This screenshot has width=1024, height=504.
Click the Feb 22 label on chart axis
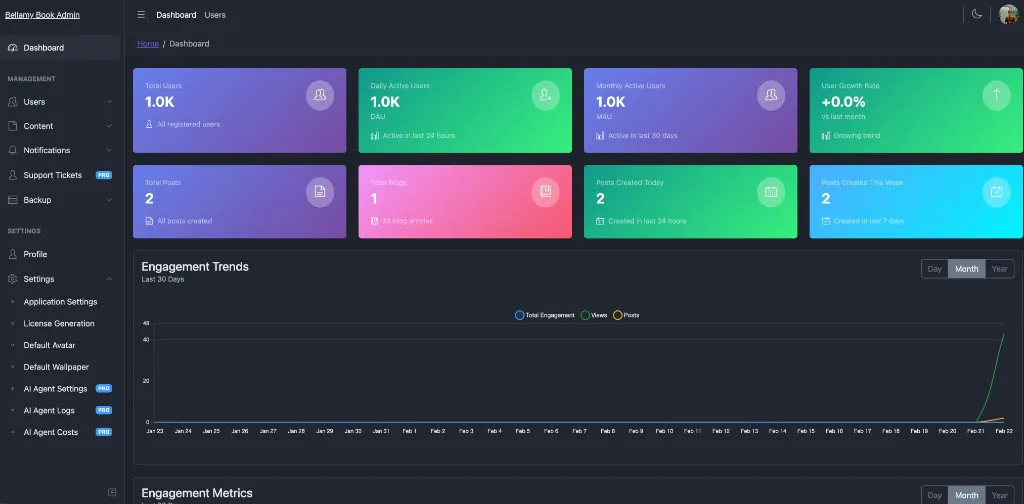point(1003,431)
